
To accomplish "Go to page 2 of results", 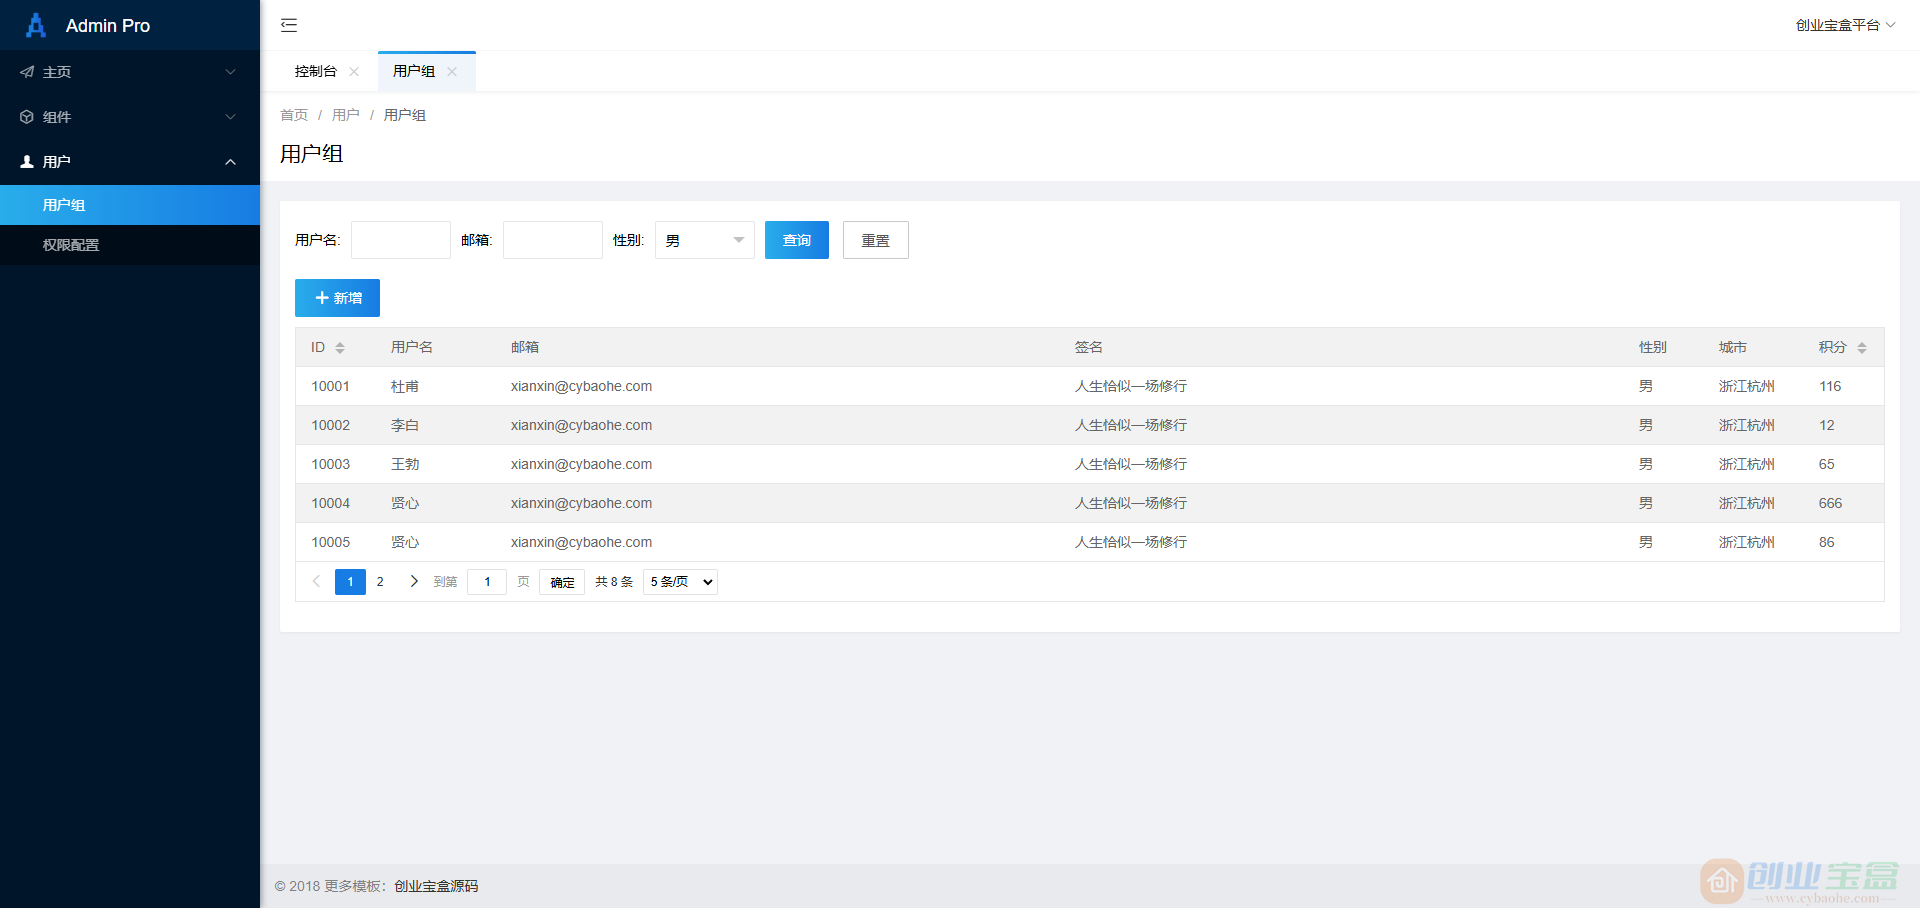I will point(380,581).
